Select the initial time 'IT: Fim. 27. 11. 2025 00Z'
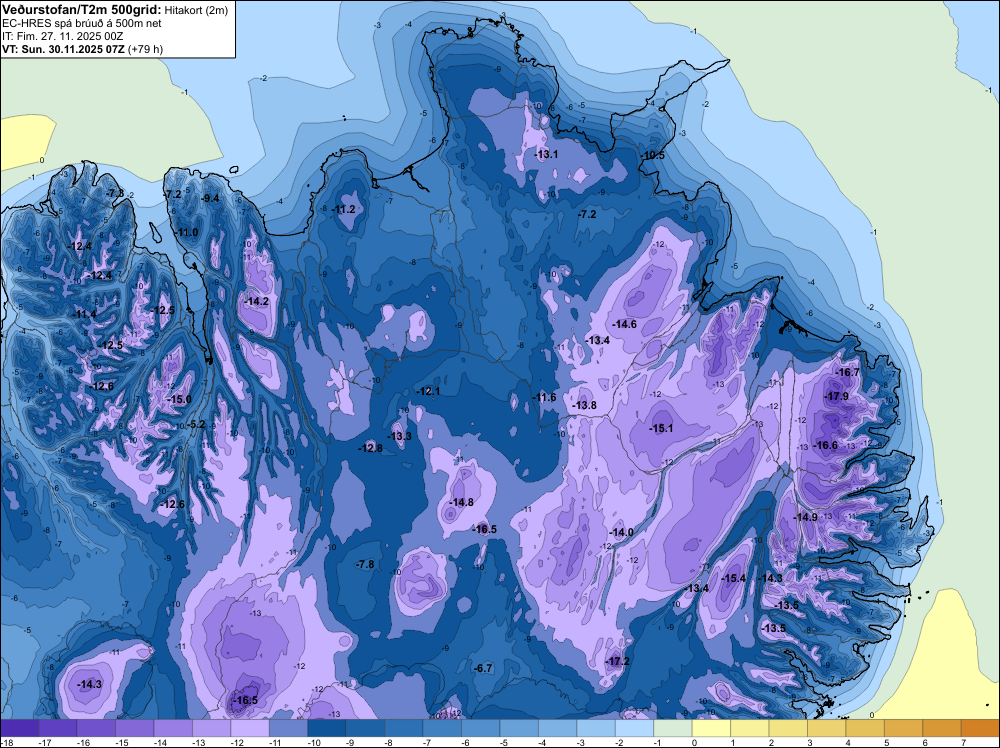1000x748 pixels. click(x=62, y=36)
